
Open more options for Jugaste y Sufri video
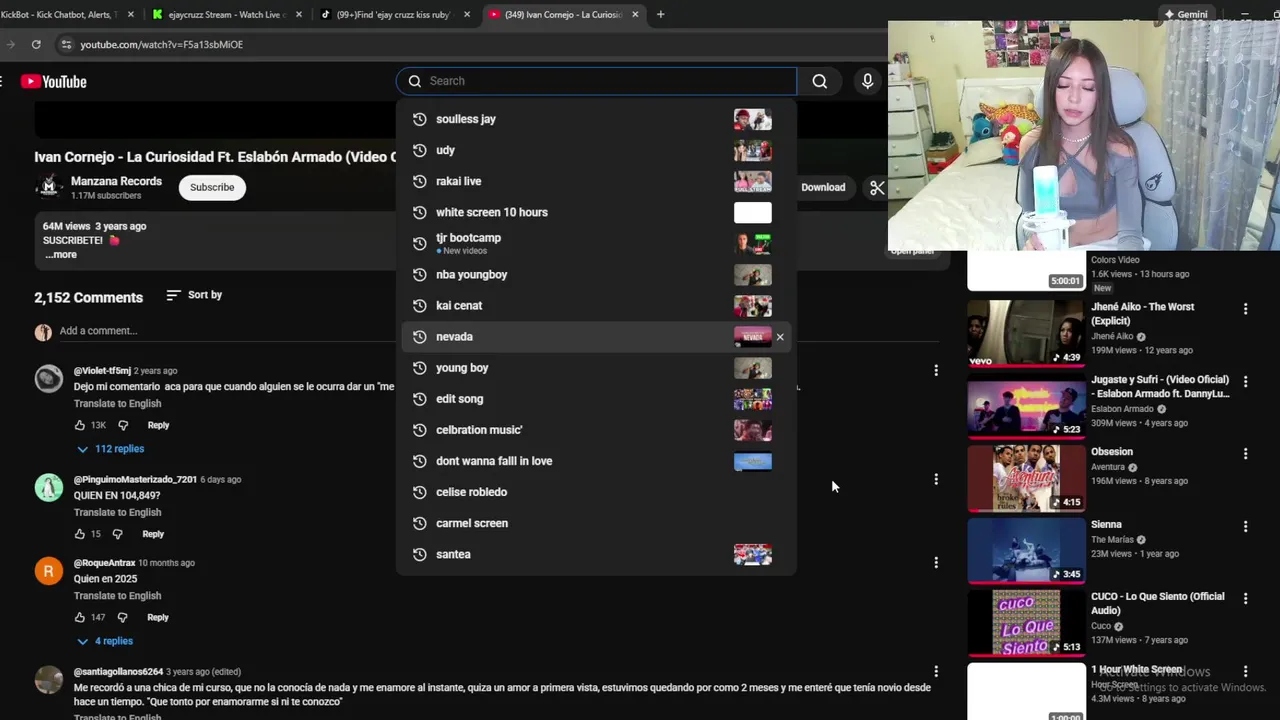tap(1245, 381)
